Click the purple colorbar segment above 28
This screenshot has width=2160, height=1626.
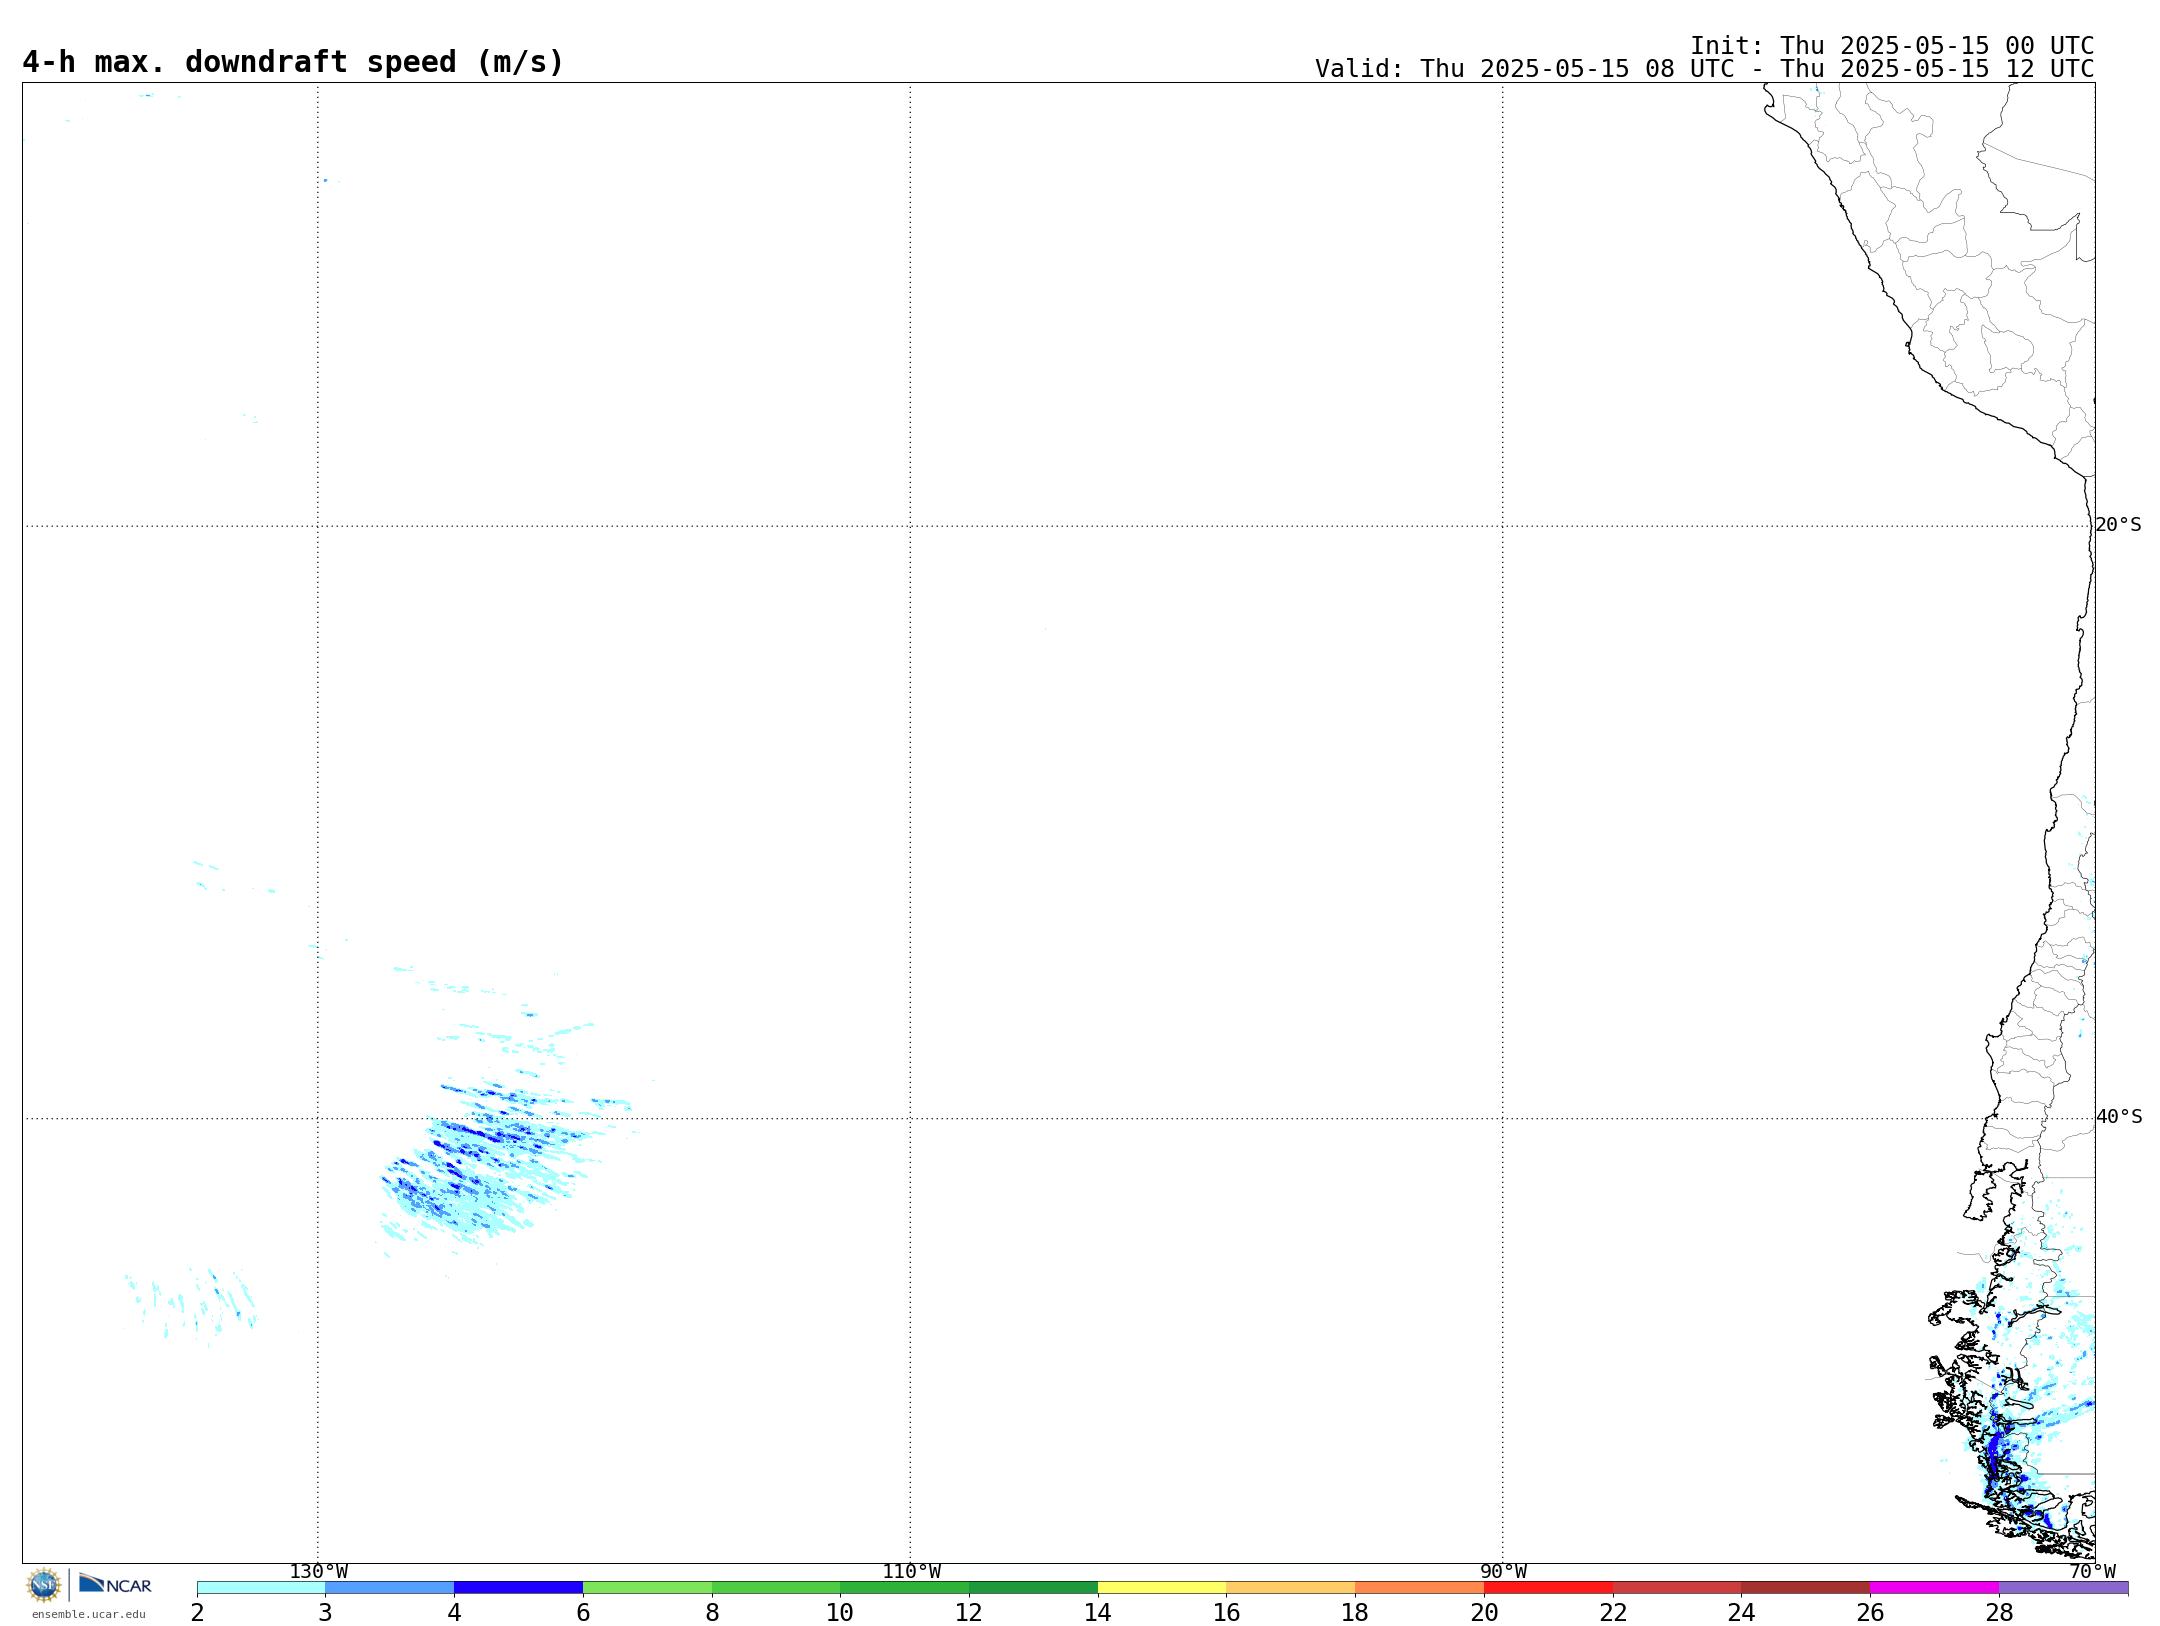[2063, 1588]
